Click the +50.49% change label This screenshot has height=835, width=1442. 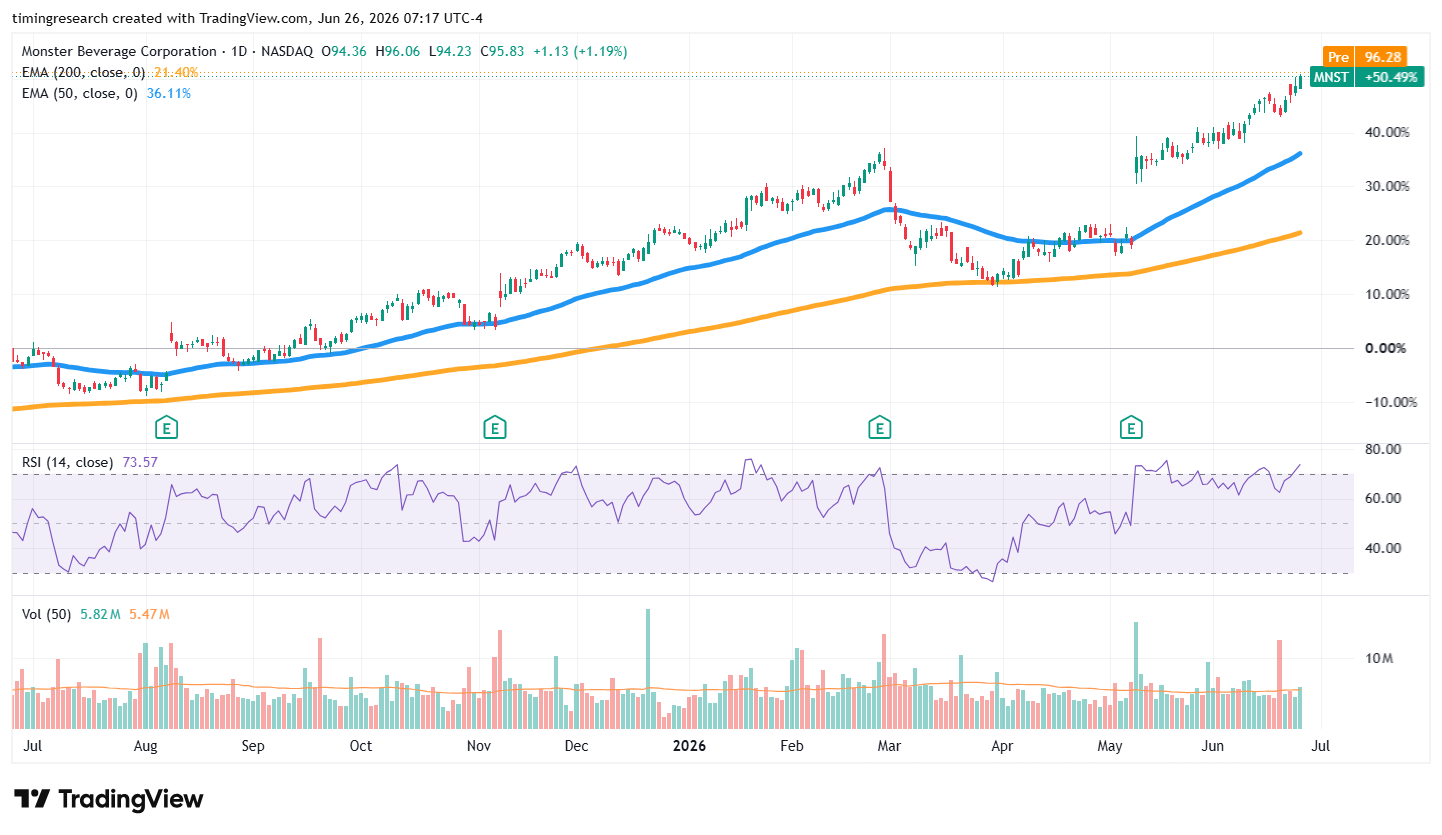click(x=1390, y=77)
